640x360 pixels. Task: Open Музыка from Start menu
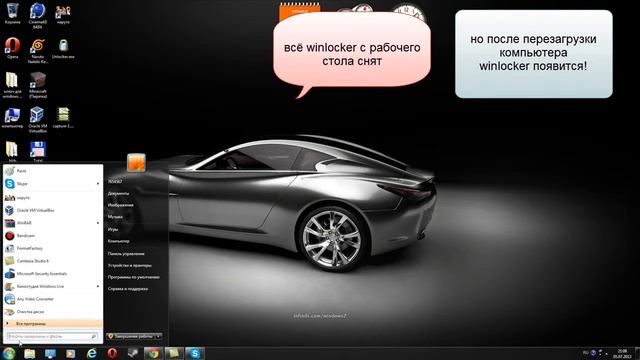click(x=115, y=217)
